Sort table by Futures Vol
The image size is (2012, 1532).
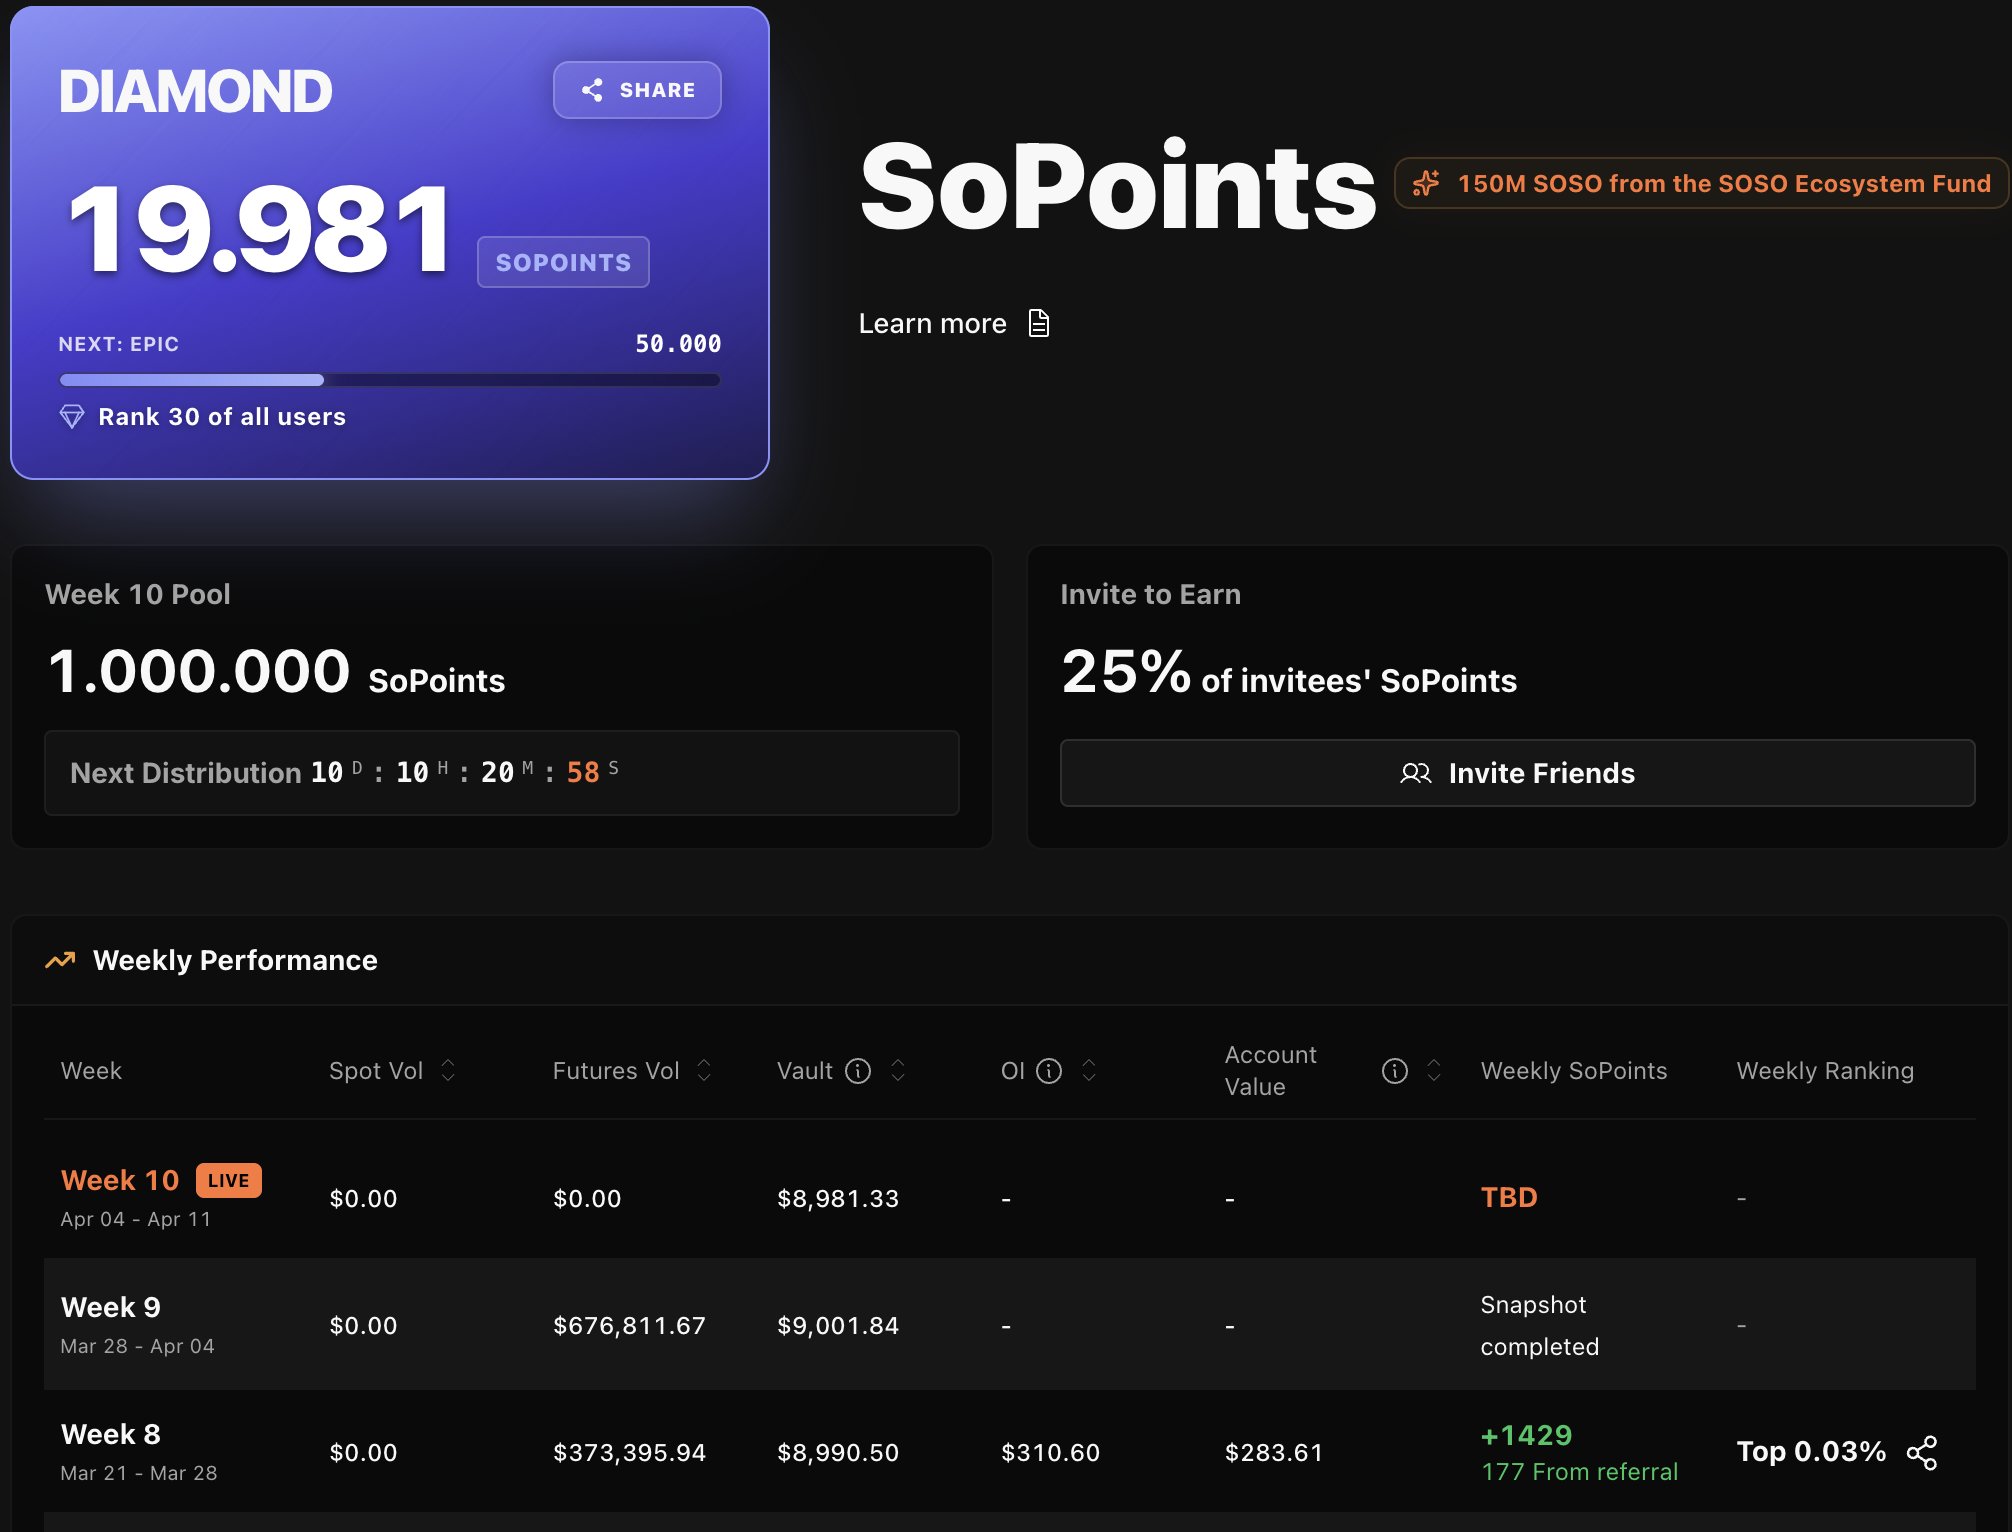click(704, 1071)
